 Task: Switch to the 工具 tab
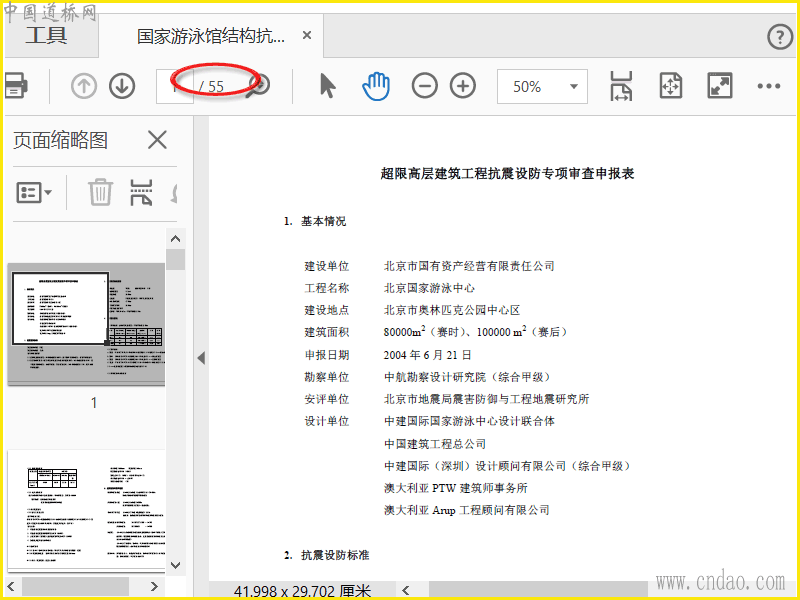point(46,35)
